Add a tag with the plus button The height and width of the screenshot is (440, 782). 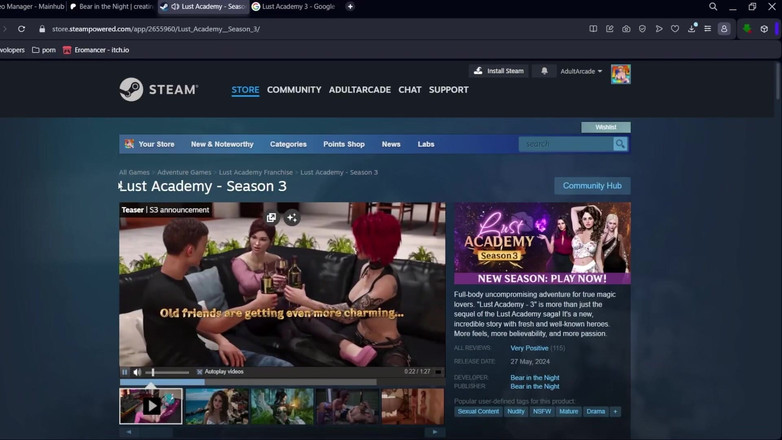click(615, 411)
